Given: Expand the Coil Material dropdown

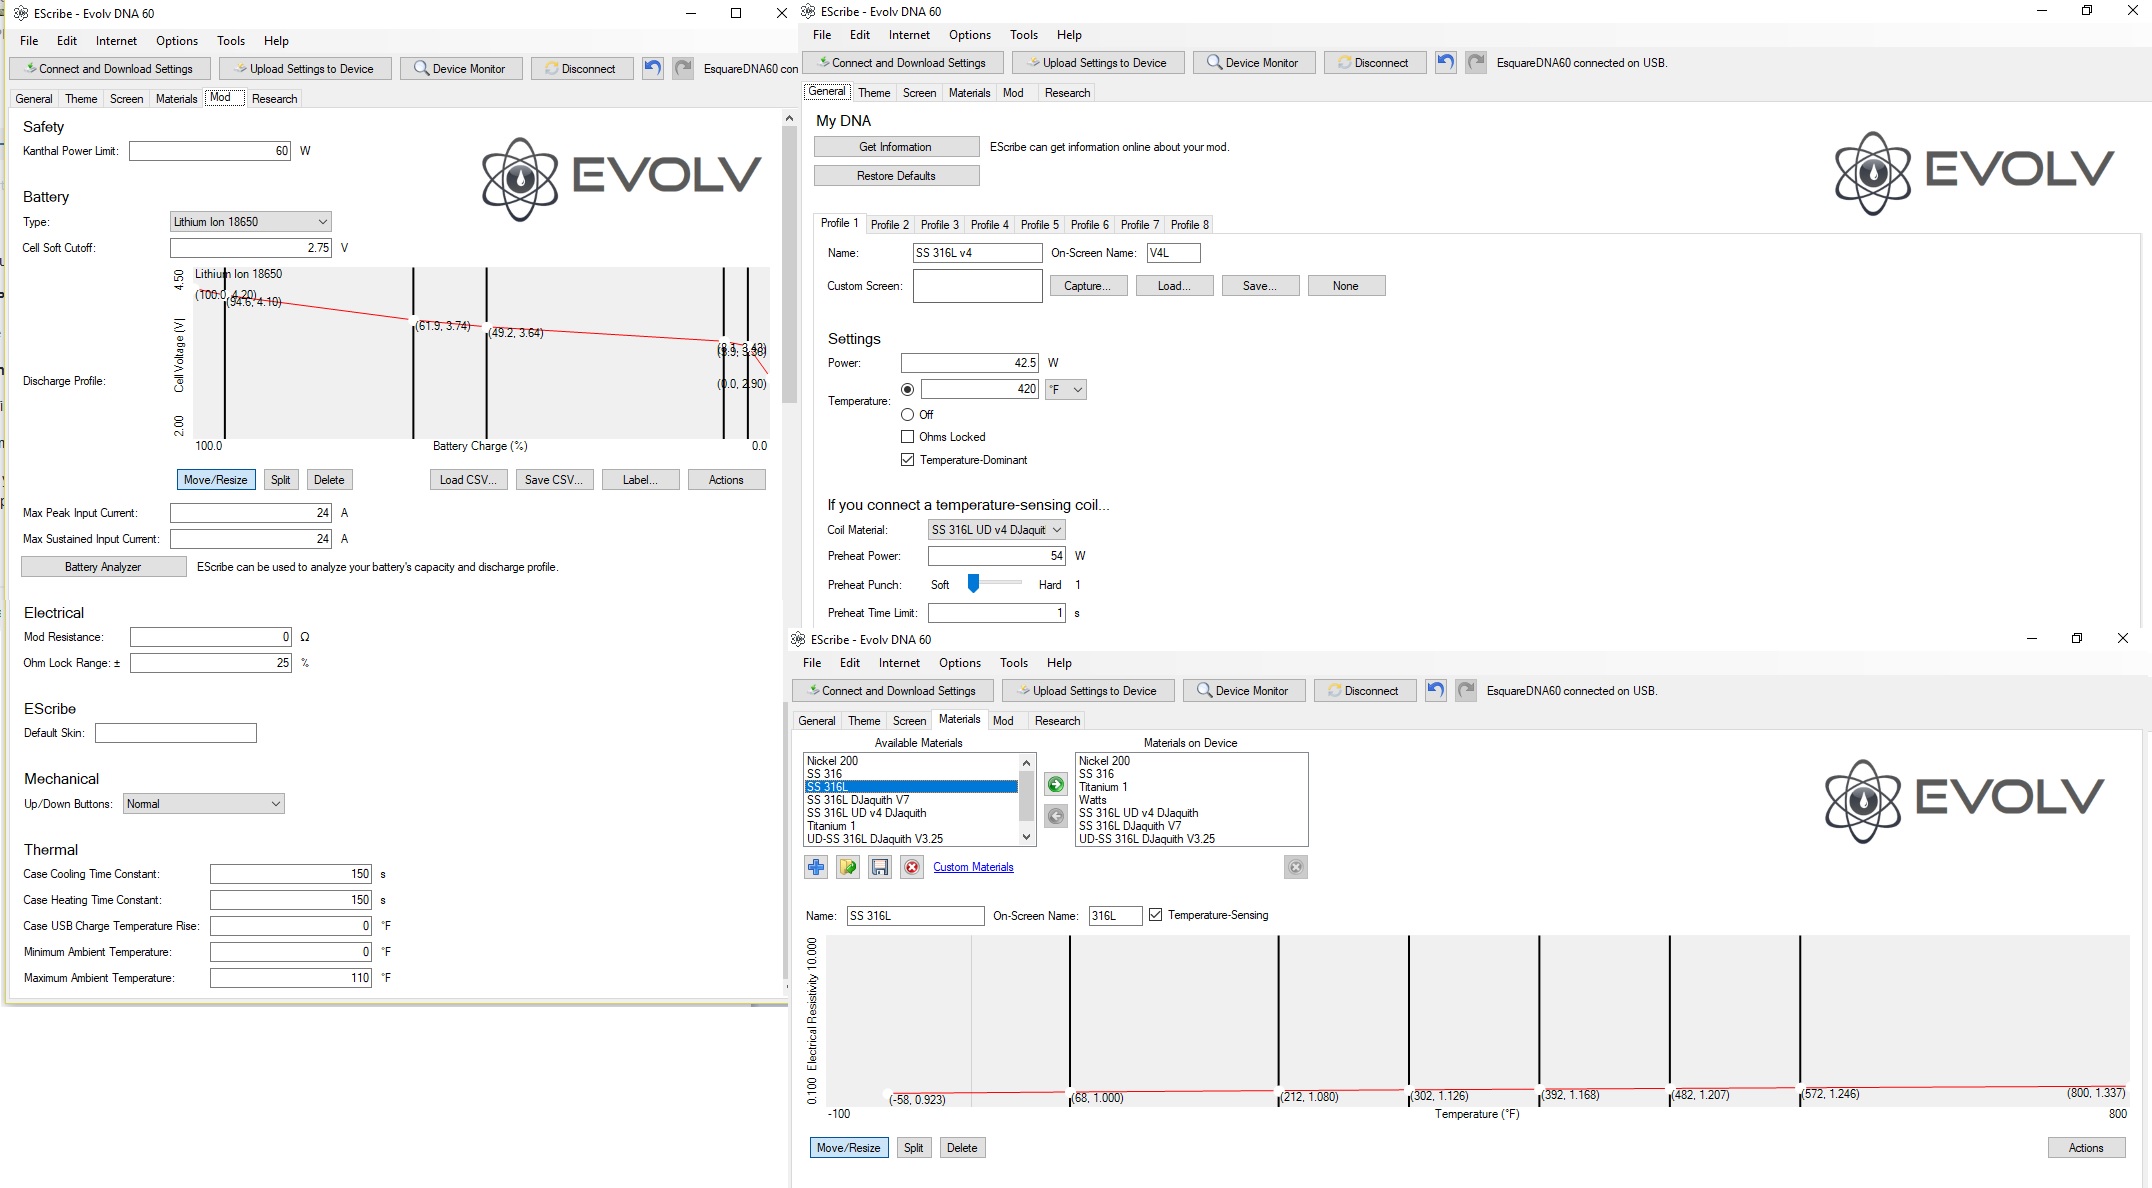Looking at the screenshot, I should pyautogui.click(x=996, y=530).
